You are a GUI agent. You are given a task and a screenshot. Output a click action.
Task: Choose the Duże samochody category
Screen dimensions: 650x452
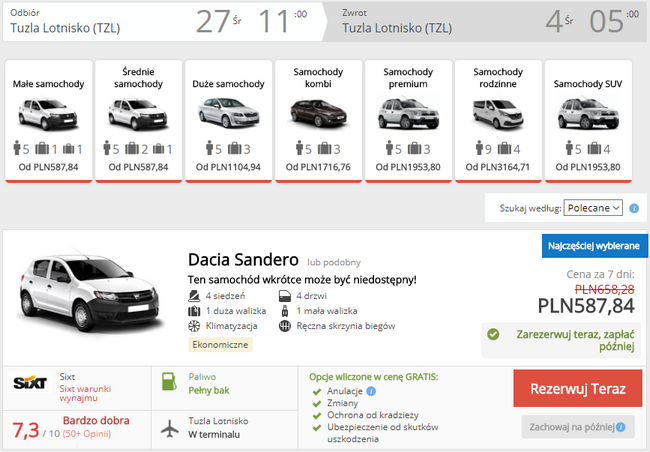[227, 120]
